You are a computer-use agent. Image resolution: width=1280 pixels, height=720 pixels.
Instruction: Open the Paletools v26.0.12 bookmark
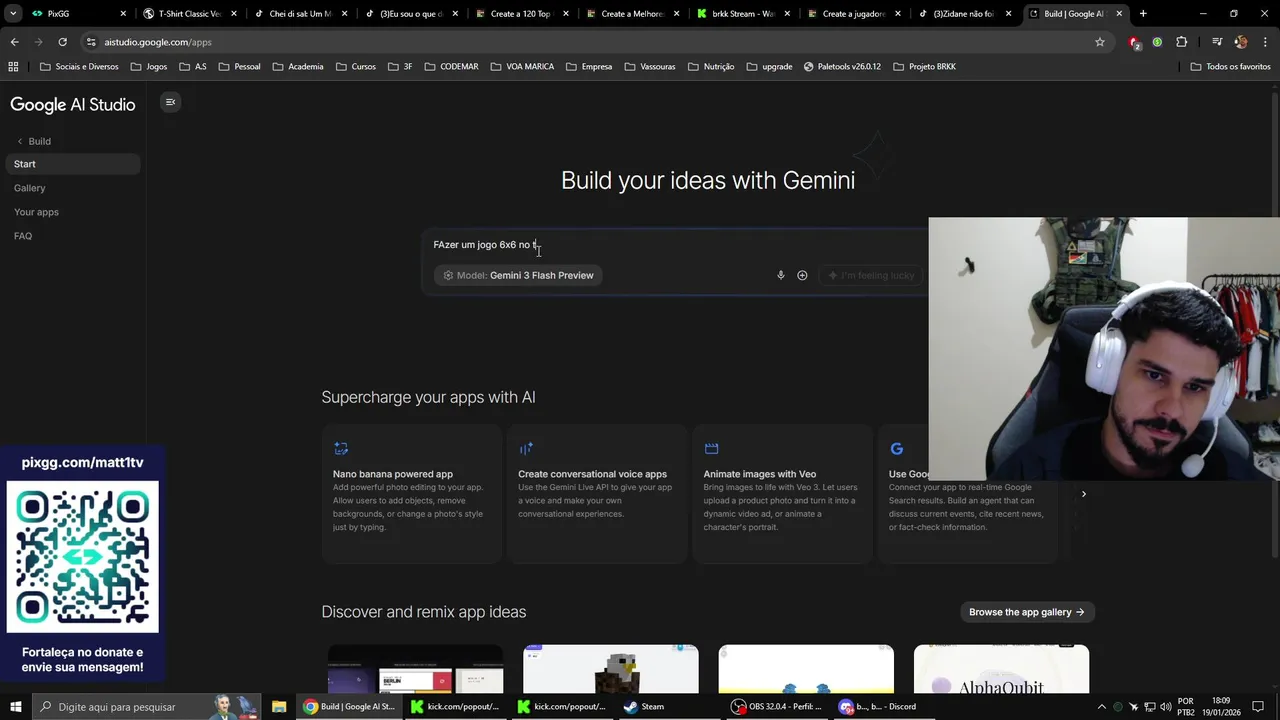(840, 67)
